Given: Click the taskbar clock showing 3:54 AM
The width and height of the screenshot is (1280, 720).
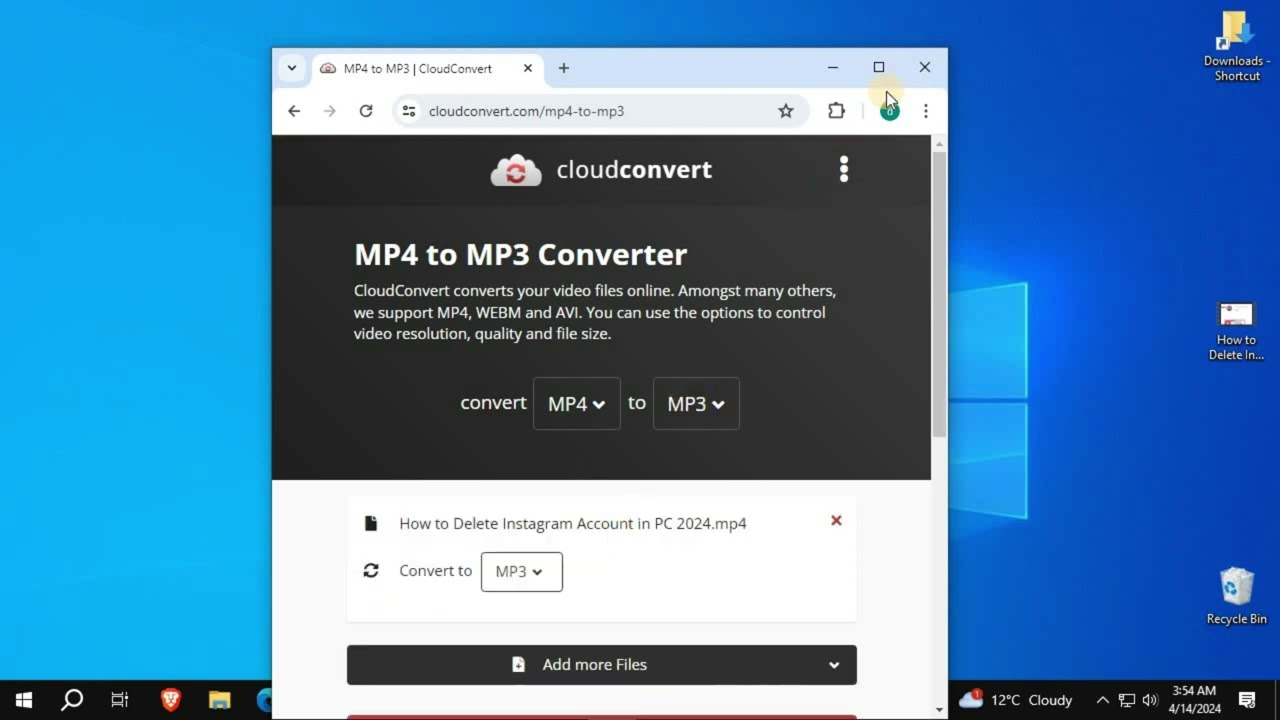Looking at the screenshot, I should (x=1194, y=700).
